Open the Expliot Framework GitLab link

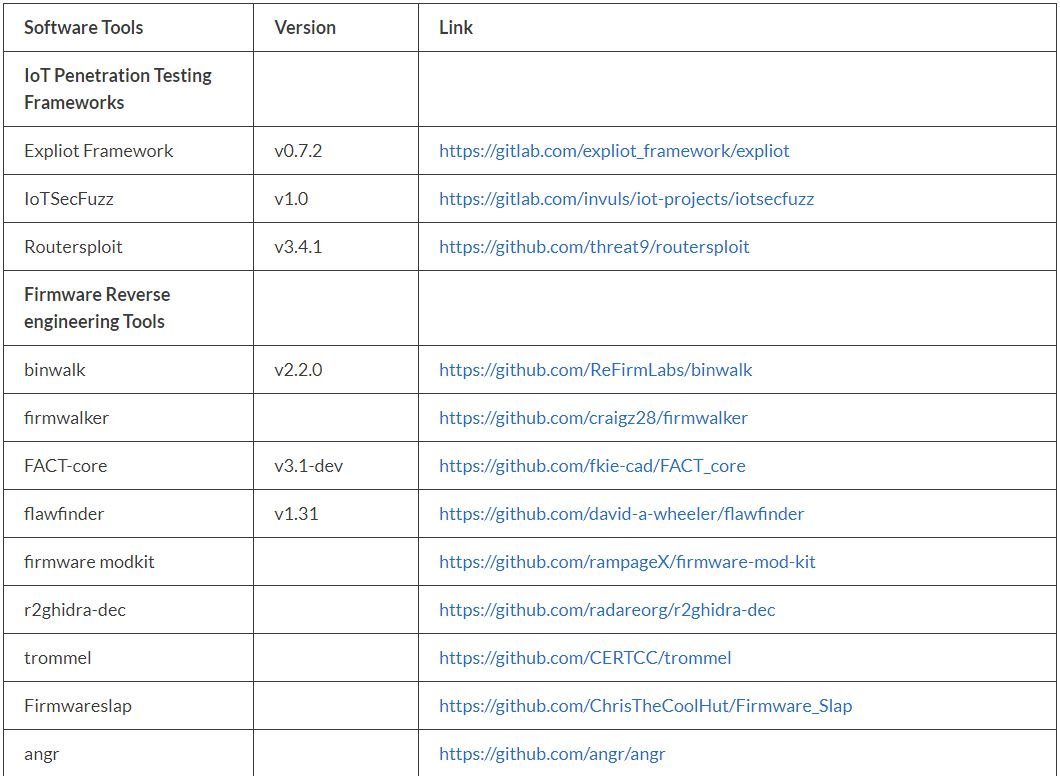(614, 151)
